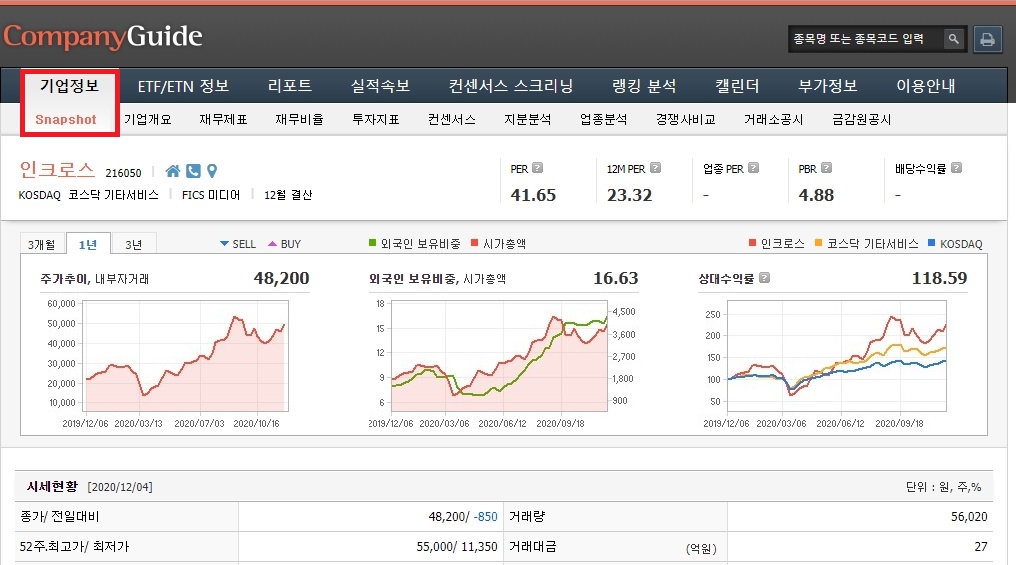Click blue KOSDAQ legend swatch

[932, 243]
